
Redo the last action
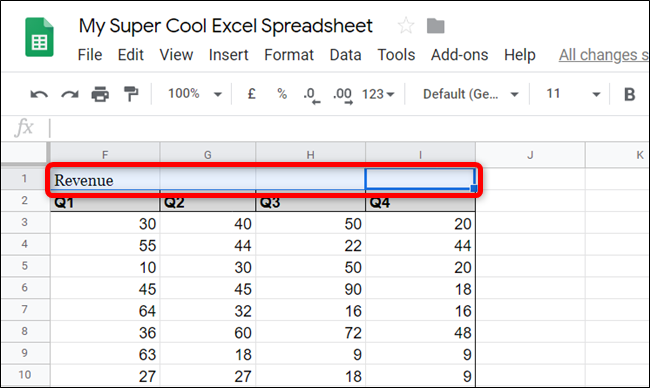click(70, 95)
